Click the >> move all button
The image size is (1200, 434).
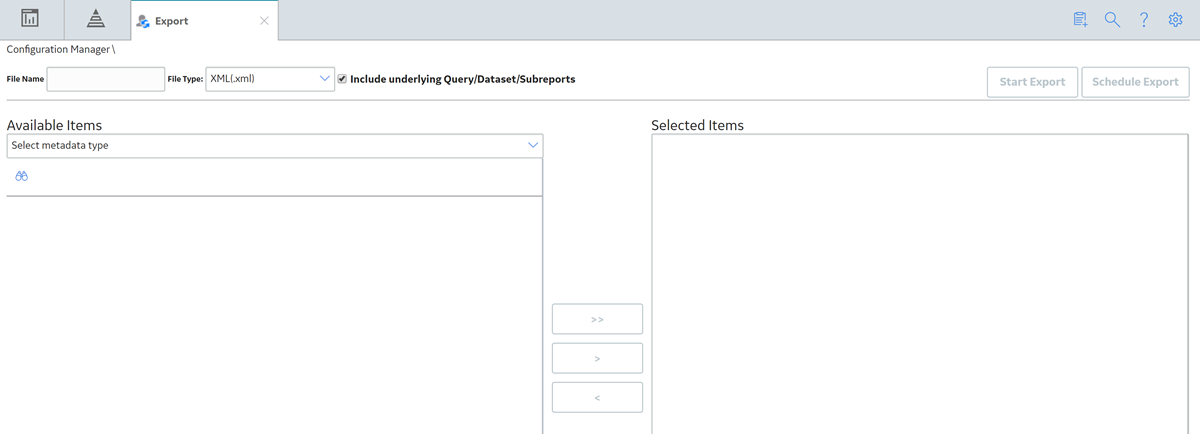coord(597,319)
